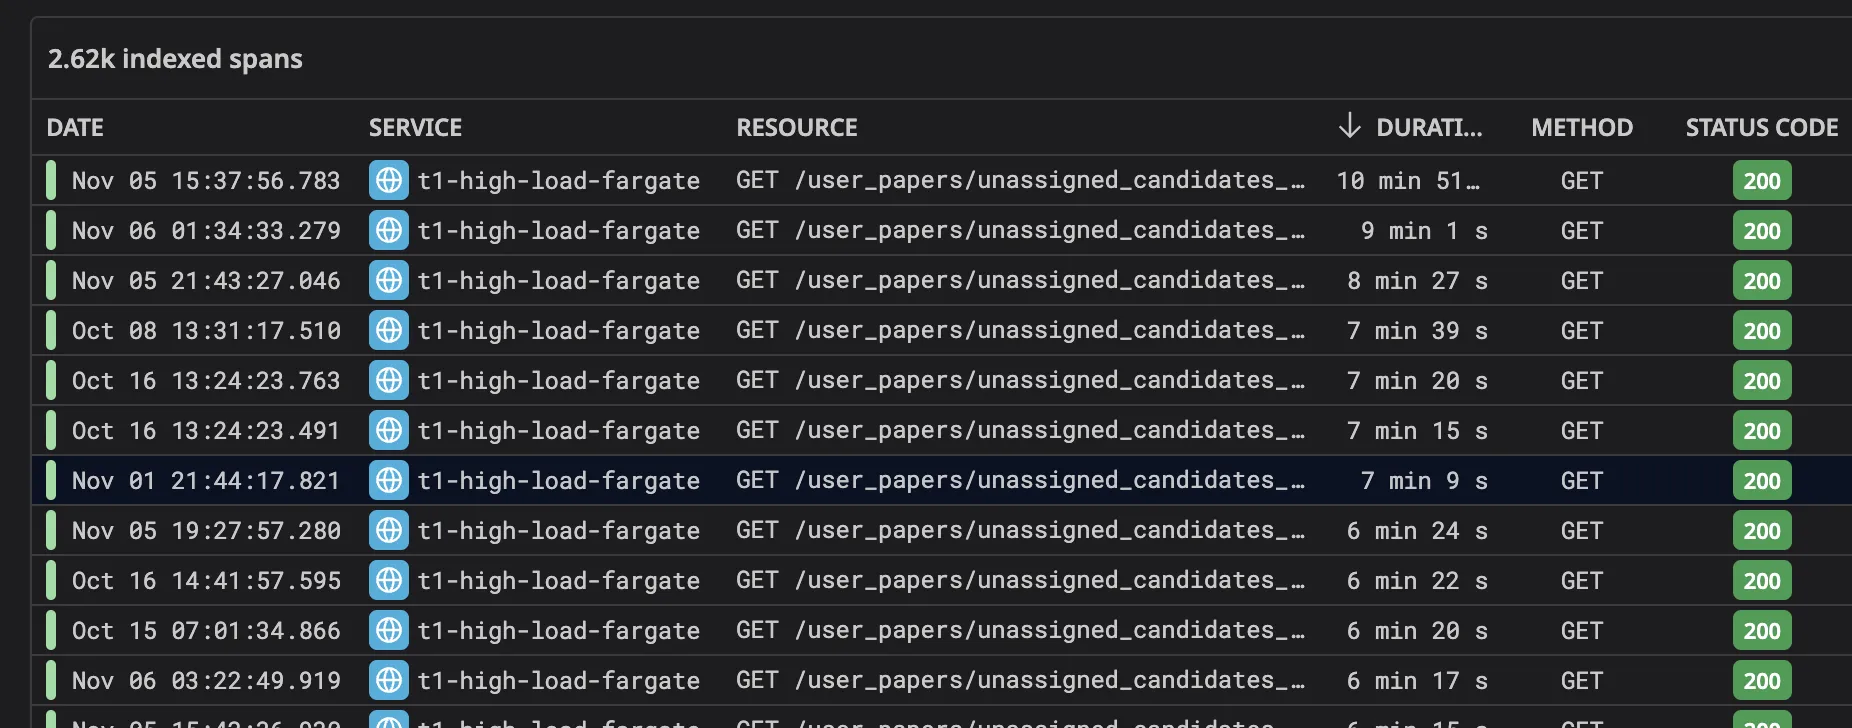Sort spans by the DATE column header
1852x728 pixels.
[x=75, y=128]
